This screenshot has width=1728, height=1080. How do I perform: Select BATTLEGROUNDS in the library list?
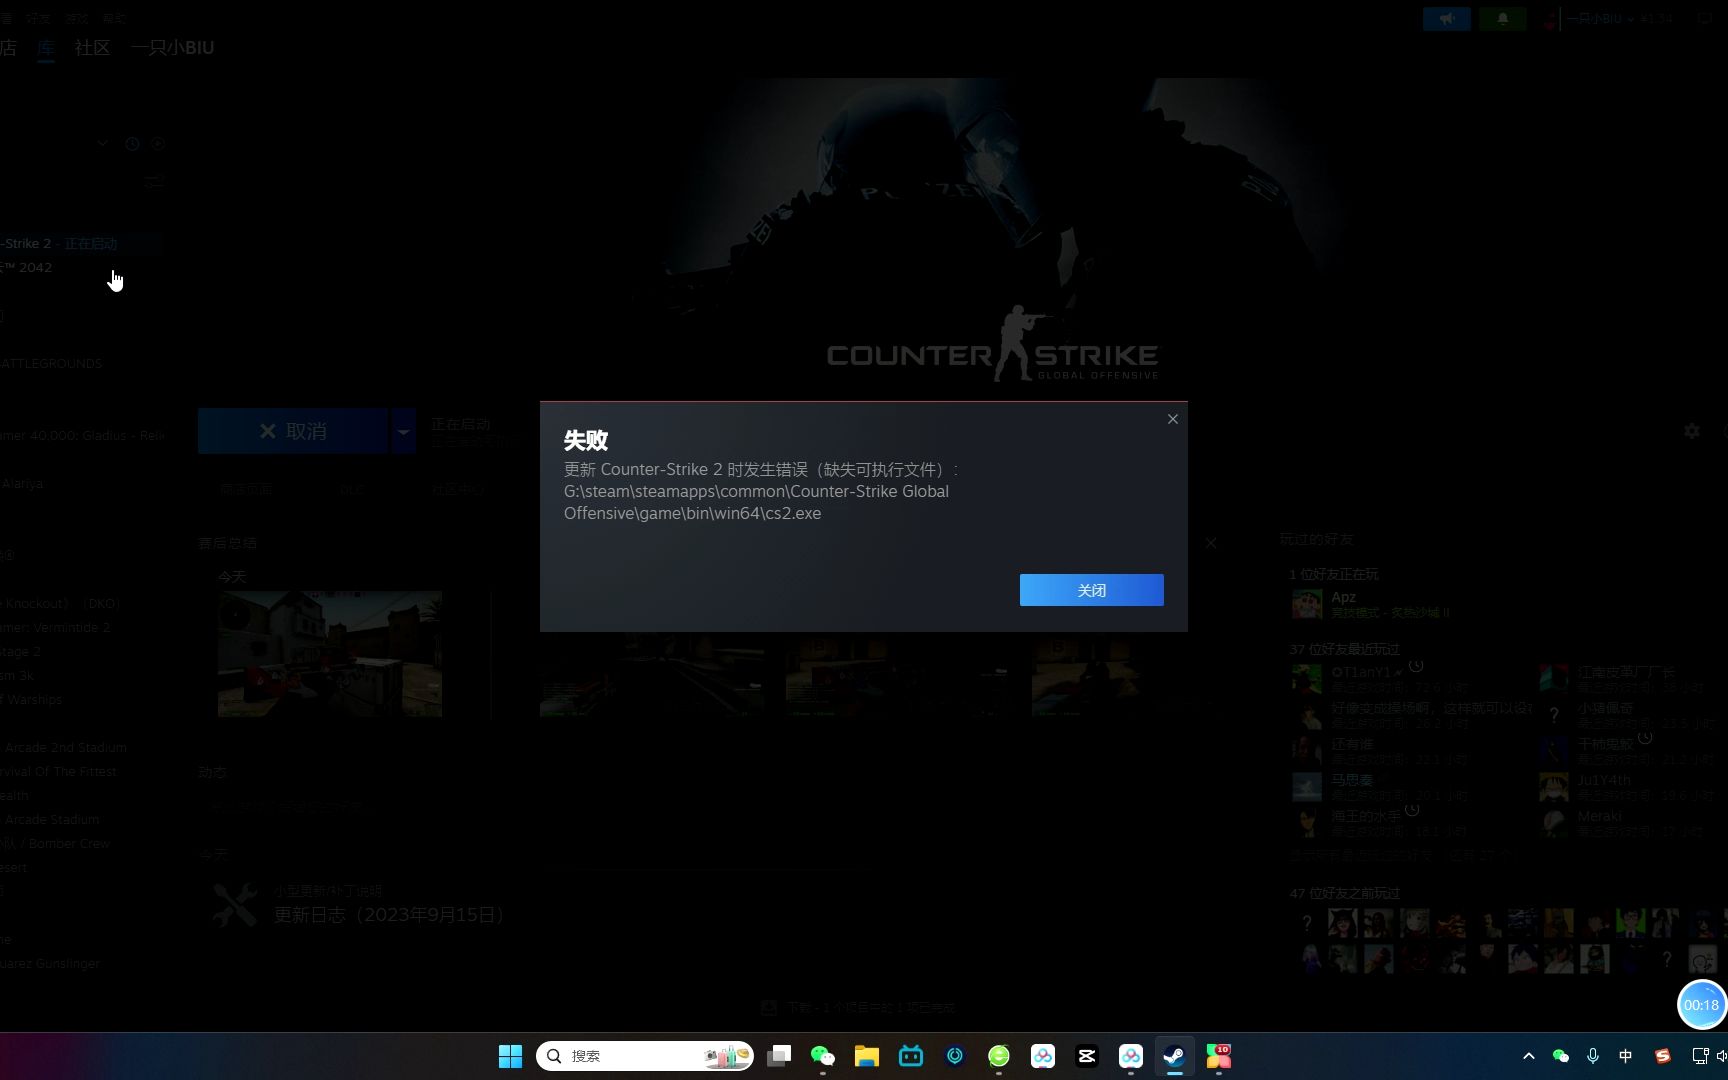click(52, 363)
